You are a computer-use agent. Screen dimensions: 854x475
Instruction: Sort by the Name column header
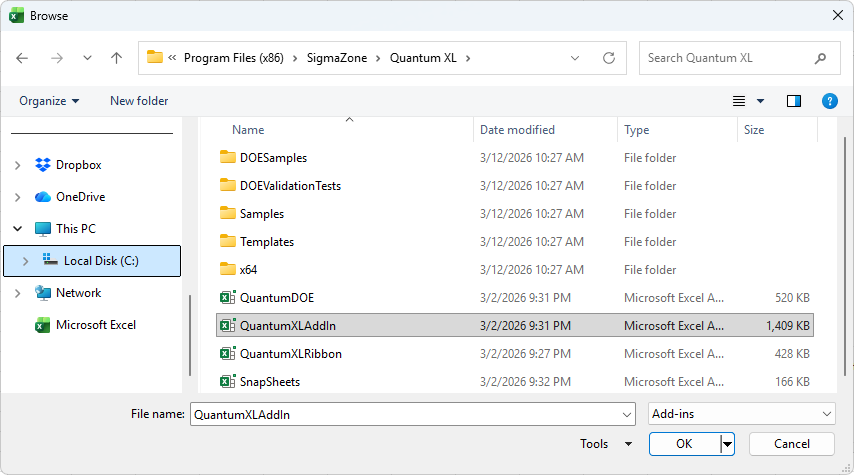tap(248, 130)
